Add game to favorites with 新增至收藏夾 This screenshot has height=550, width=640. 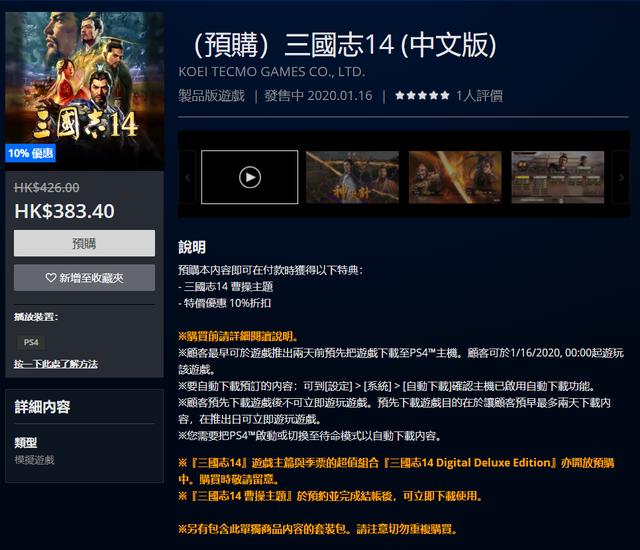click(84, 278)
